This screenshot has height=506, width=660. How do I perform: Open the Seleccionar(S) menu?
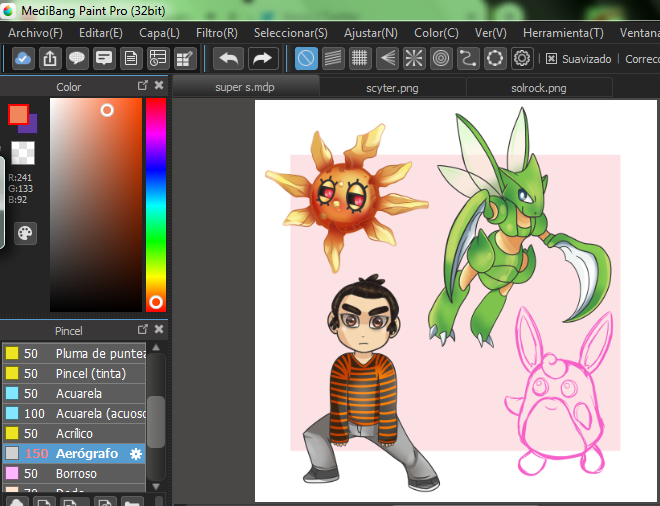click(290, 33)
